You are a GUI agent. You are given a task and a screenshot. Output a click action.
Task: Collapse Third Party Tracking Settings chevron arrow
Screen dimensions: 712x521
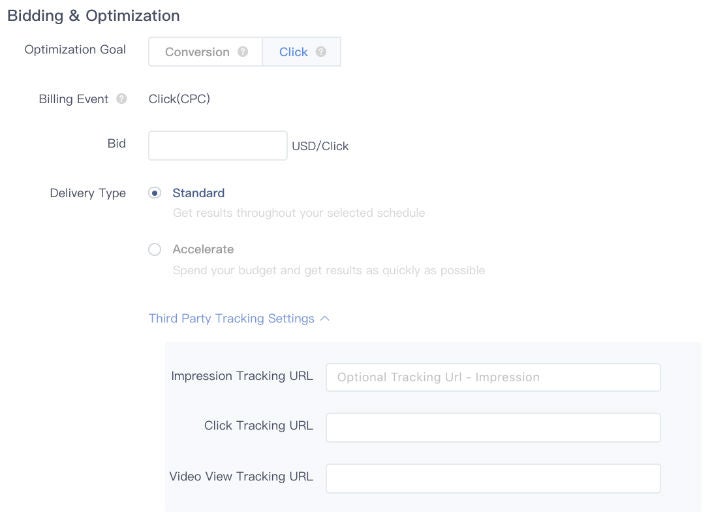click(324, 319)
